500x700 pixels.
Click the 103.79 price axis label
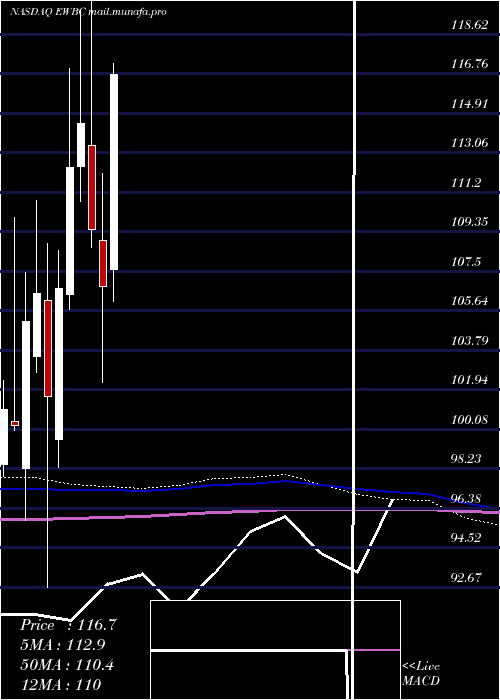click(470, 341)
